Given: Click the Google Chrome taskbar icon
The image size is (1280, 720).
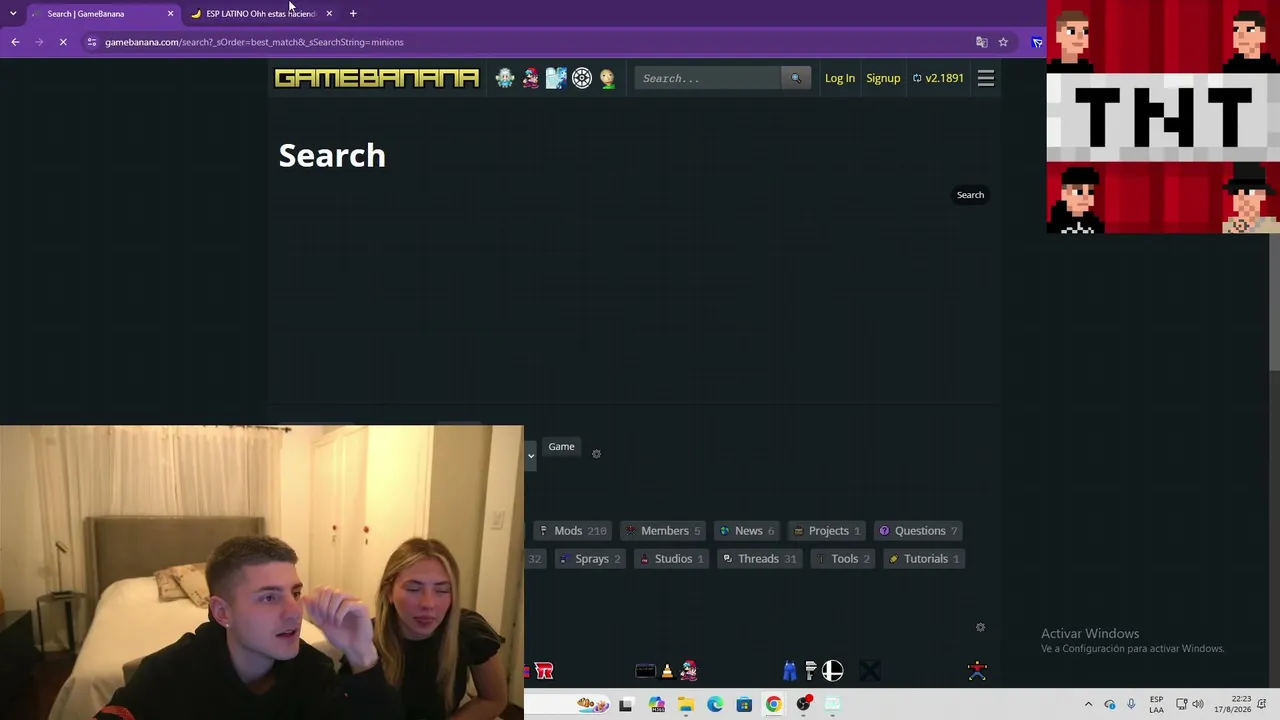Looking at the screenshot, I should (774, 705).
